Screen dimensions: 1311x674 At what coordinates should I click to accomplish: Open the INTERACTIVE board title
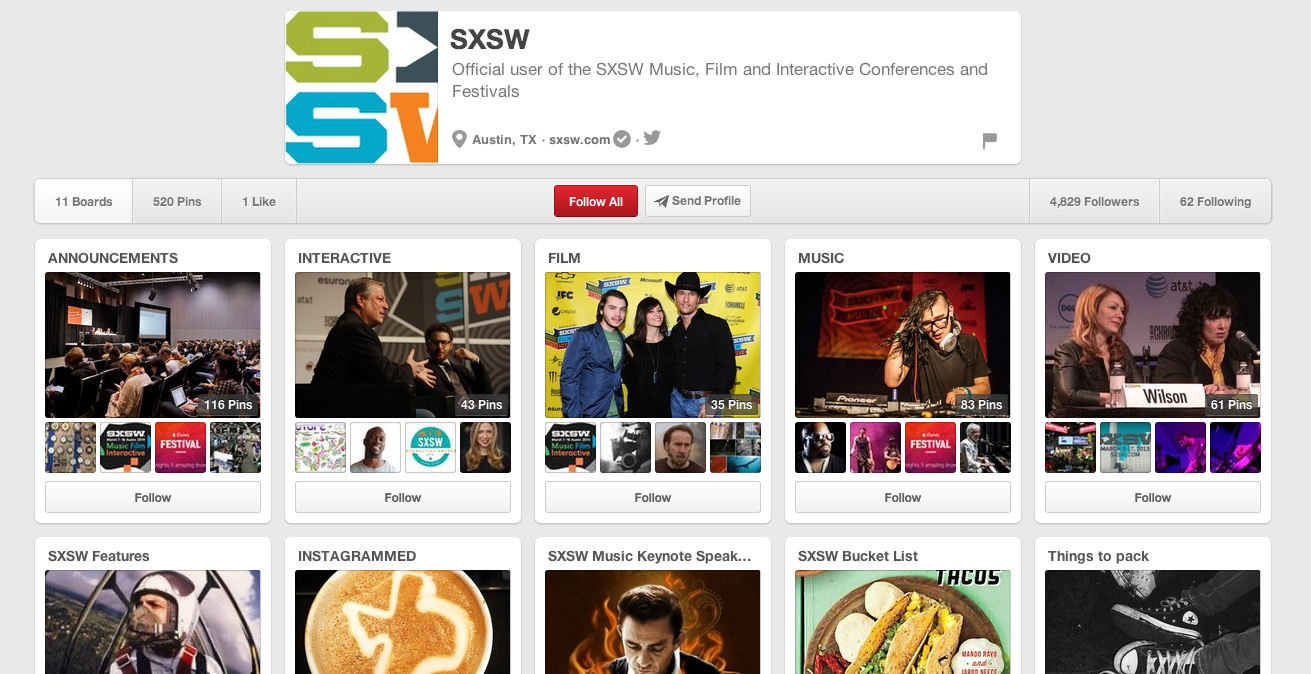point(345,258)
